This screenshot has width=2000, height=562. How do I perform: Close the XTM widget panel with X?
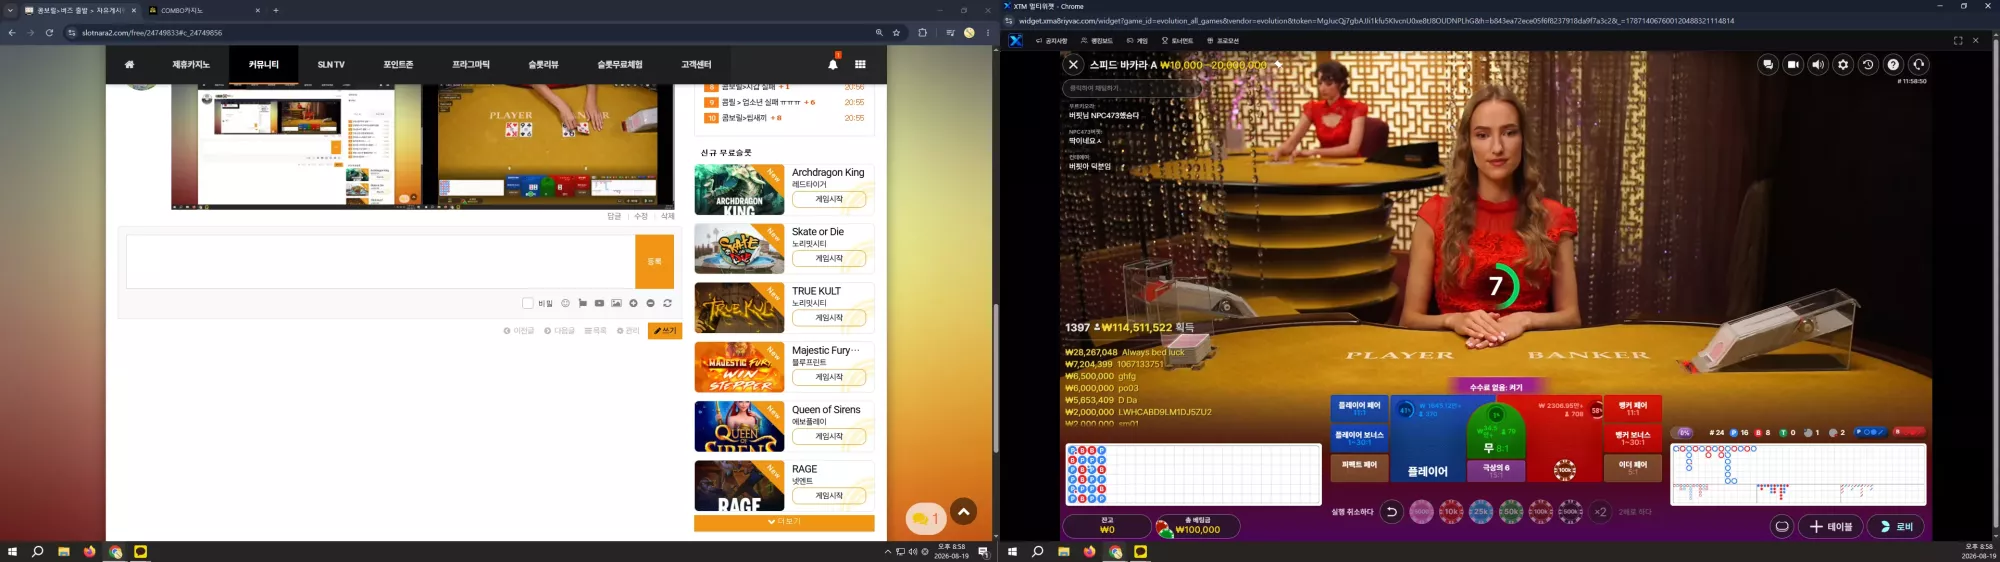(1975, 41)
